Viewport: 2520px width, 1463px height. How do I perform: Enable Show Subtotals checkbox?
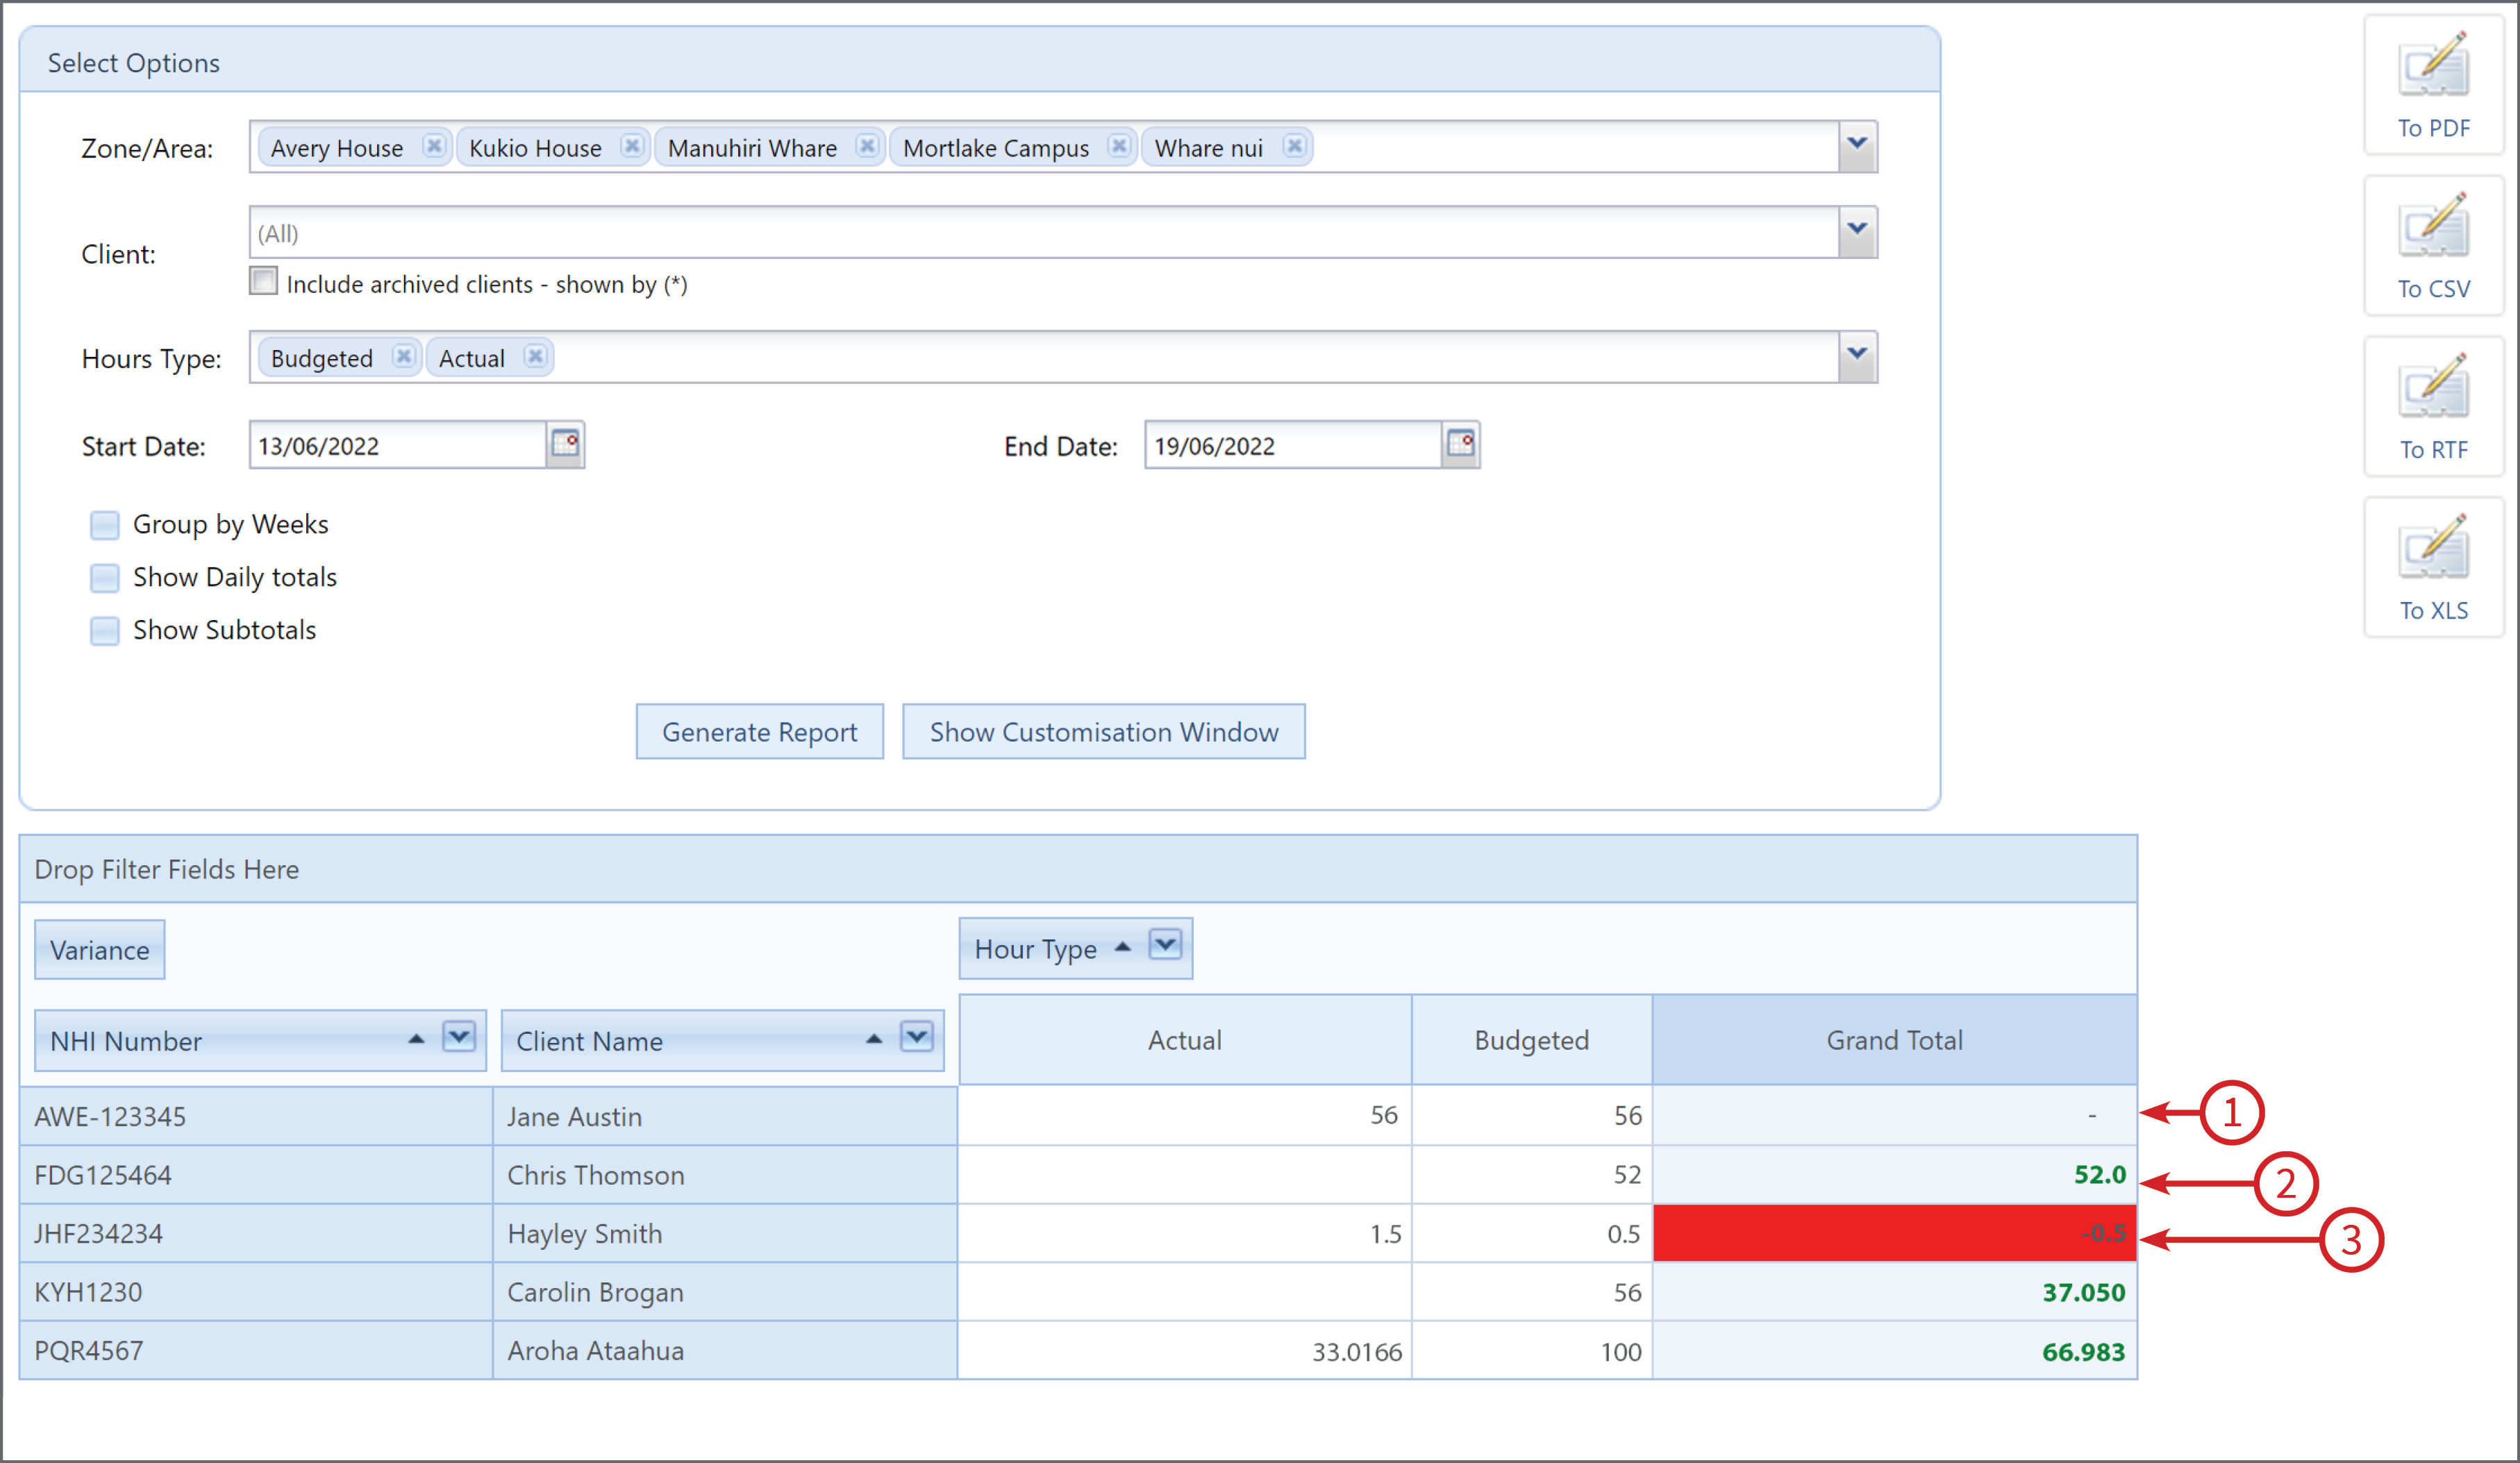[x=105, y=631]
